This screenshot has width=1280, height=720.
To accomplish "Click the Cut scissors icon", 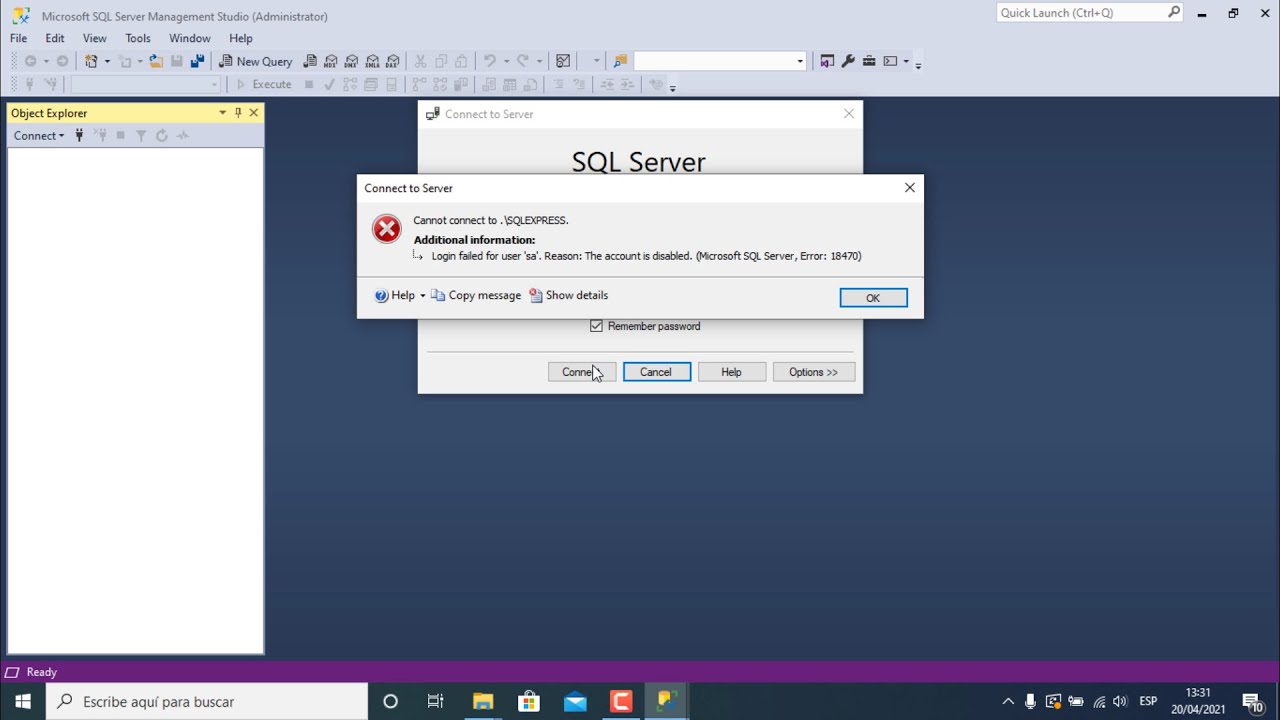I will 420,61.
